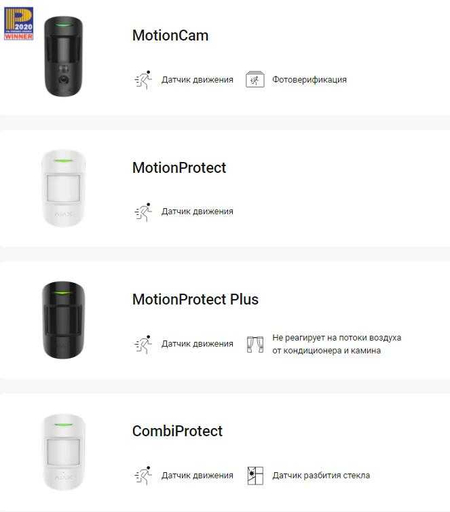The height and width of the screenshot is (512, 450).
Task: Open the MotionProtect Plus product title
Action: click(195, 299)
